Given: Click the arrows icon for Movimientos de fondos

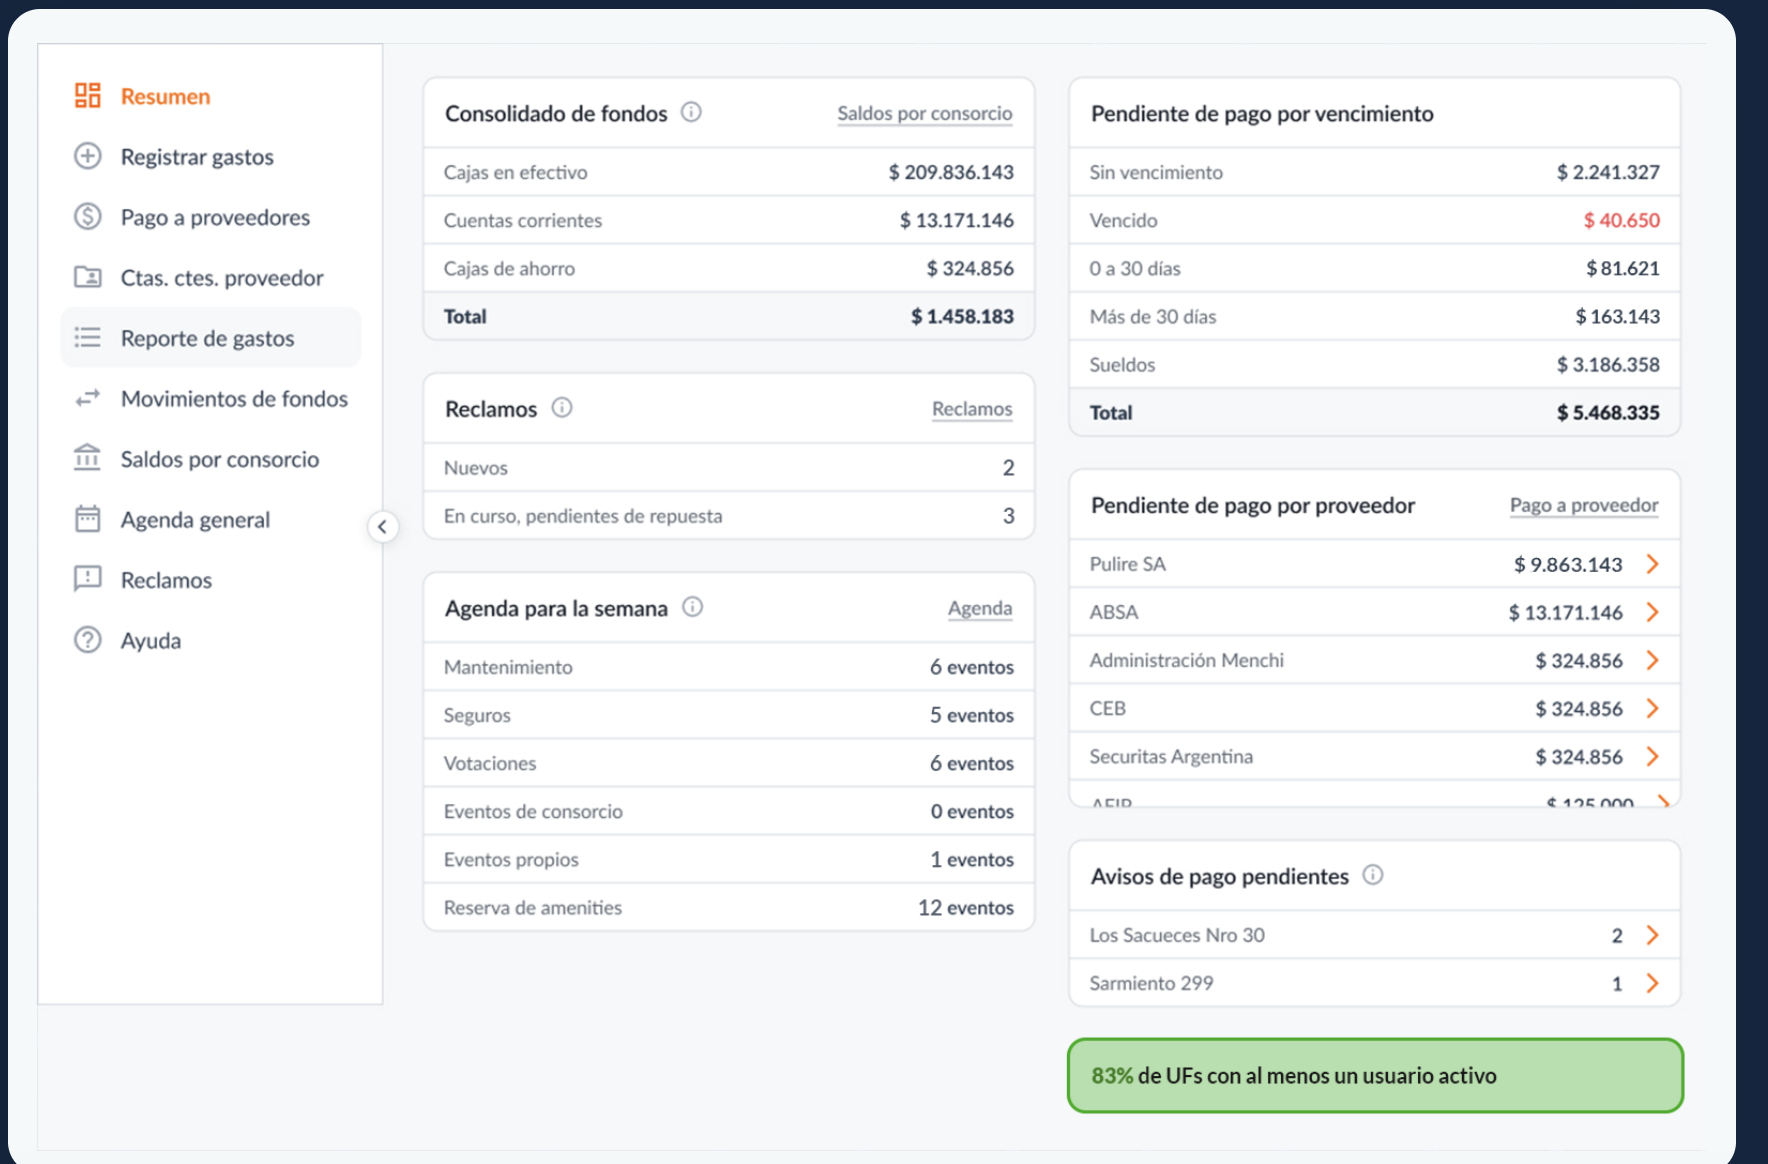Looking at the screenshot, I should pyautogui.click(x=88, y=398).
